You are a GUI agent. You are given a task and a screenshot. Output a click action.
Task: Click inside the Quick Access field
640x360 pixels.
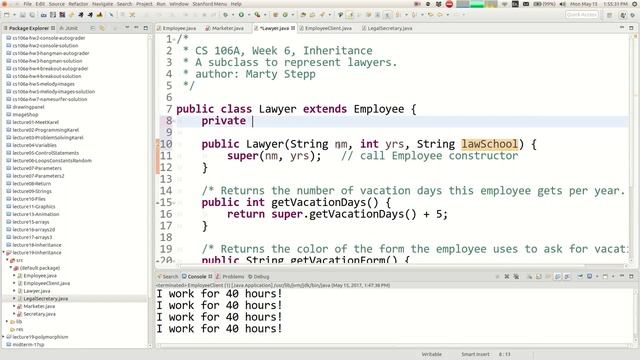[582, 15]
